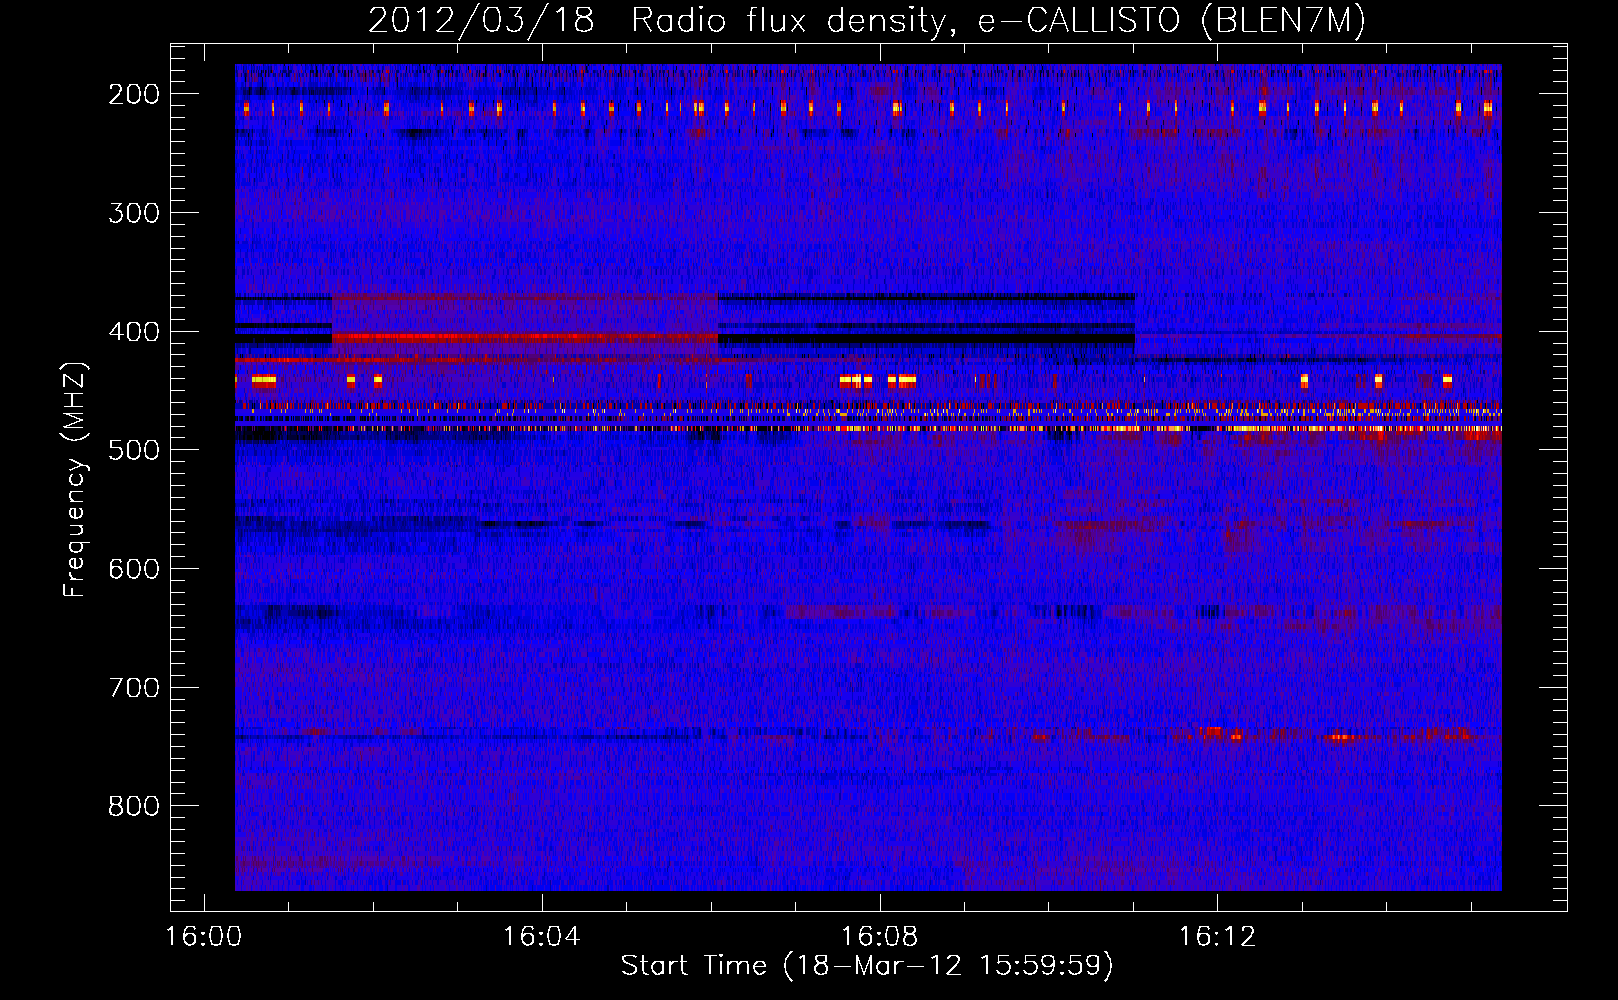Click the 700 frequency tick label
1618x1000 pixels.
point(134,688)
